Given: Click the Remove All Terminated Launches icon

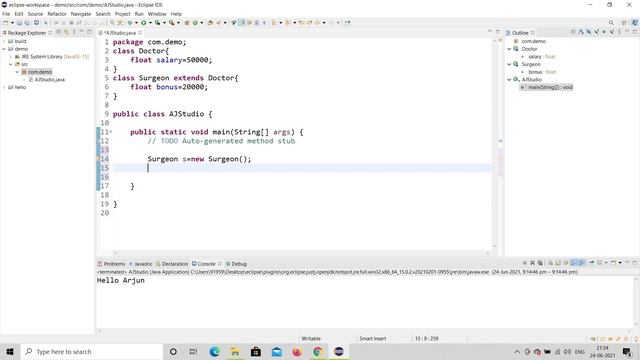Looking at the screenshot, I should point(540,263).
